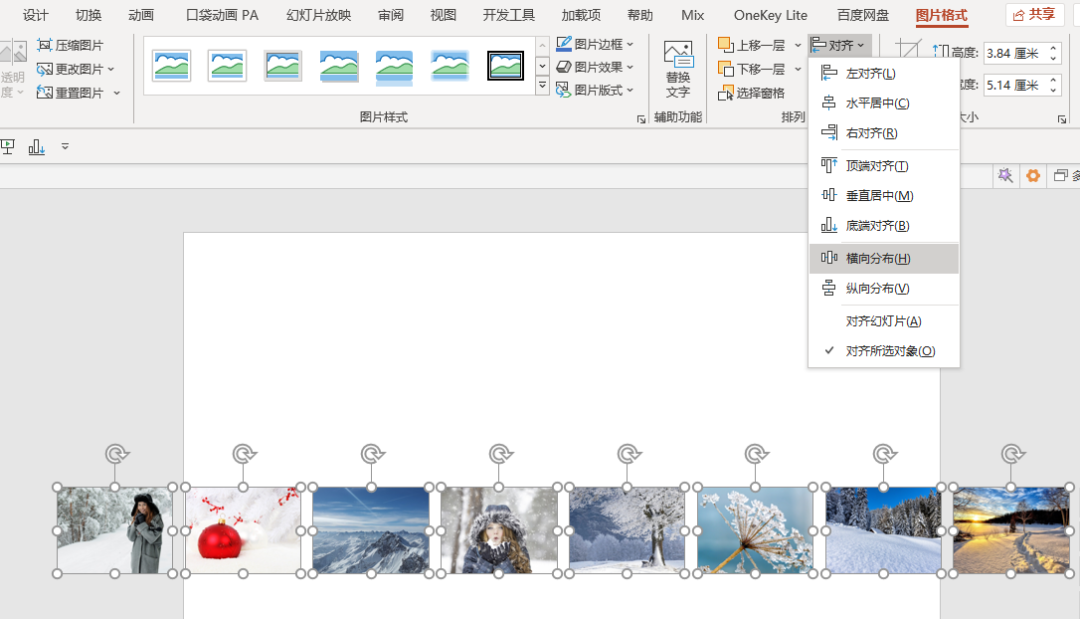The image size is (1080, 619).
Task: Click rotate handle above red ornament picture
Action: point(243,454)
